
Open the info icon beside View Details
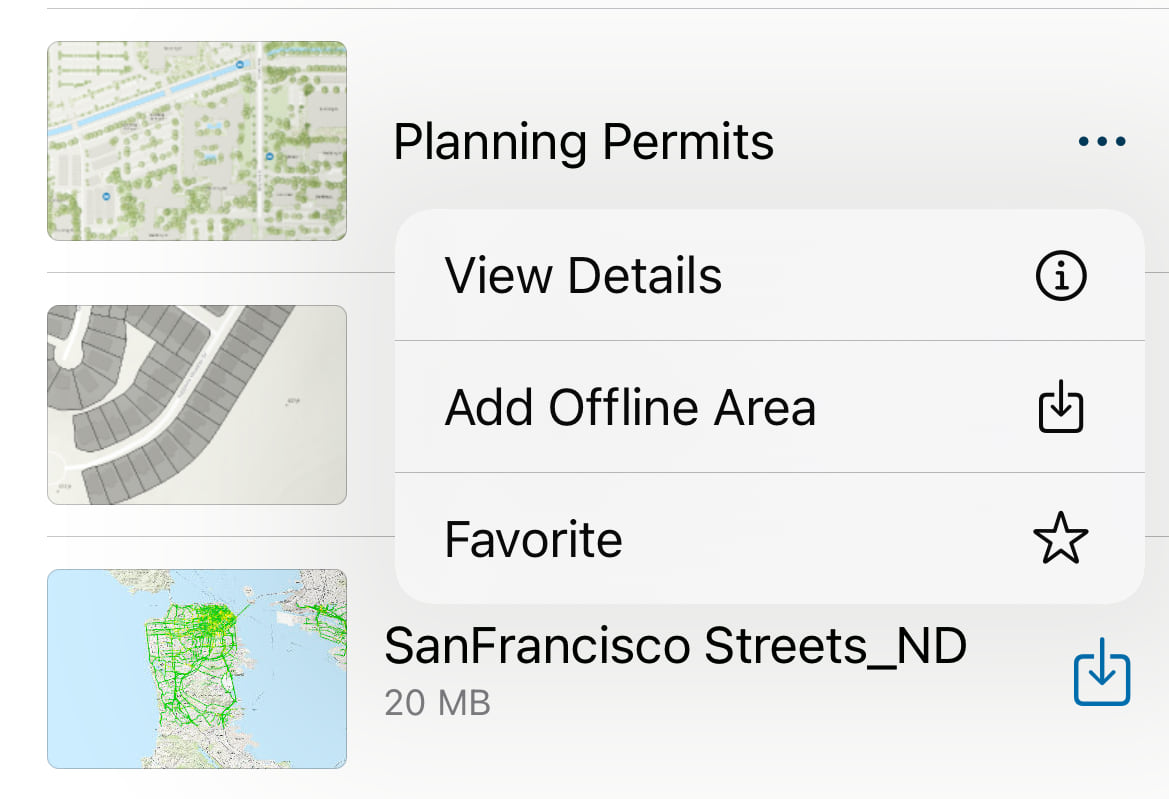(1060, 275)
